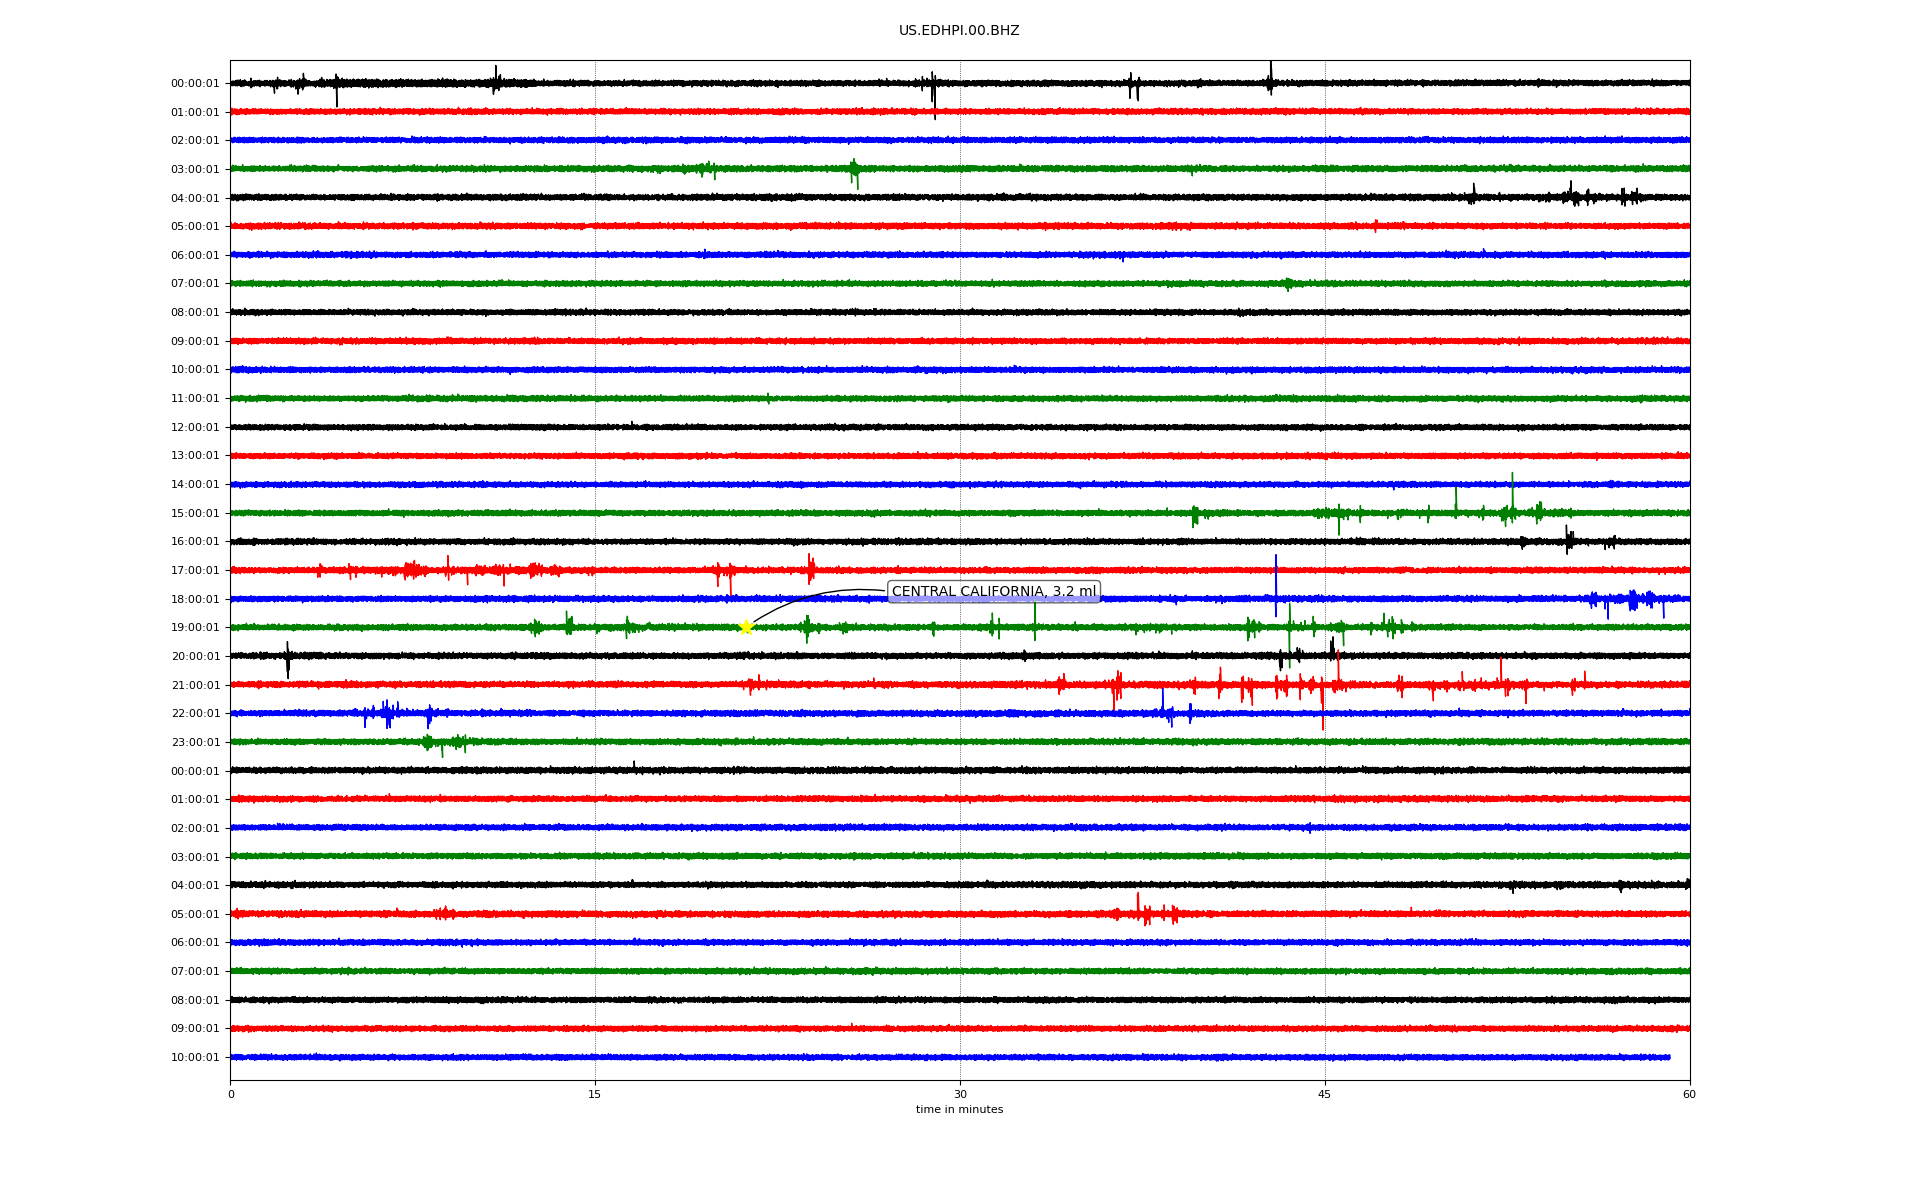Click the yellow star earthquake marker

pos(746,627)
